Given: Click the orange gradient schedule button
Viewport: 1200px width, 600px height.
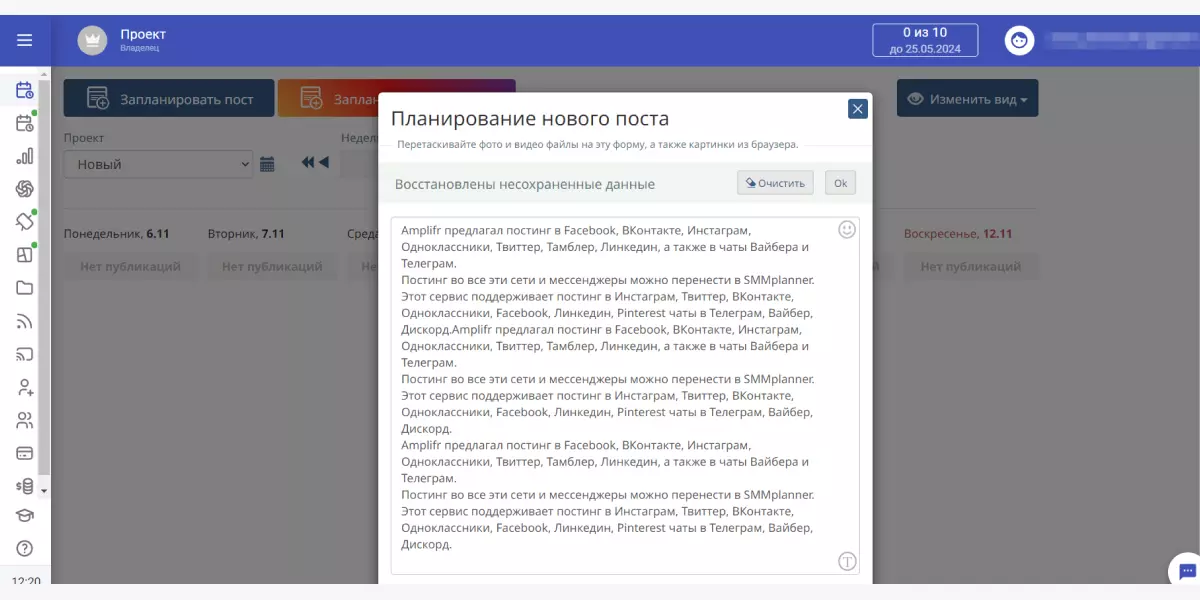Looking at the screenshot, I should click(x=327, y=99).
